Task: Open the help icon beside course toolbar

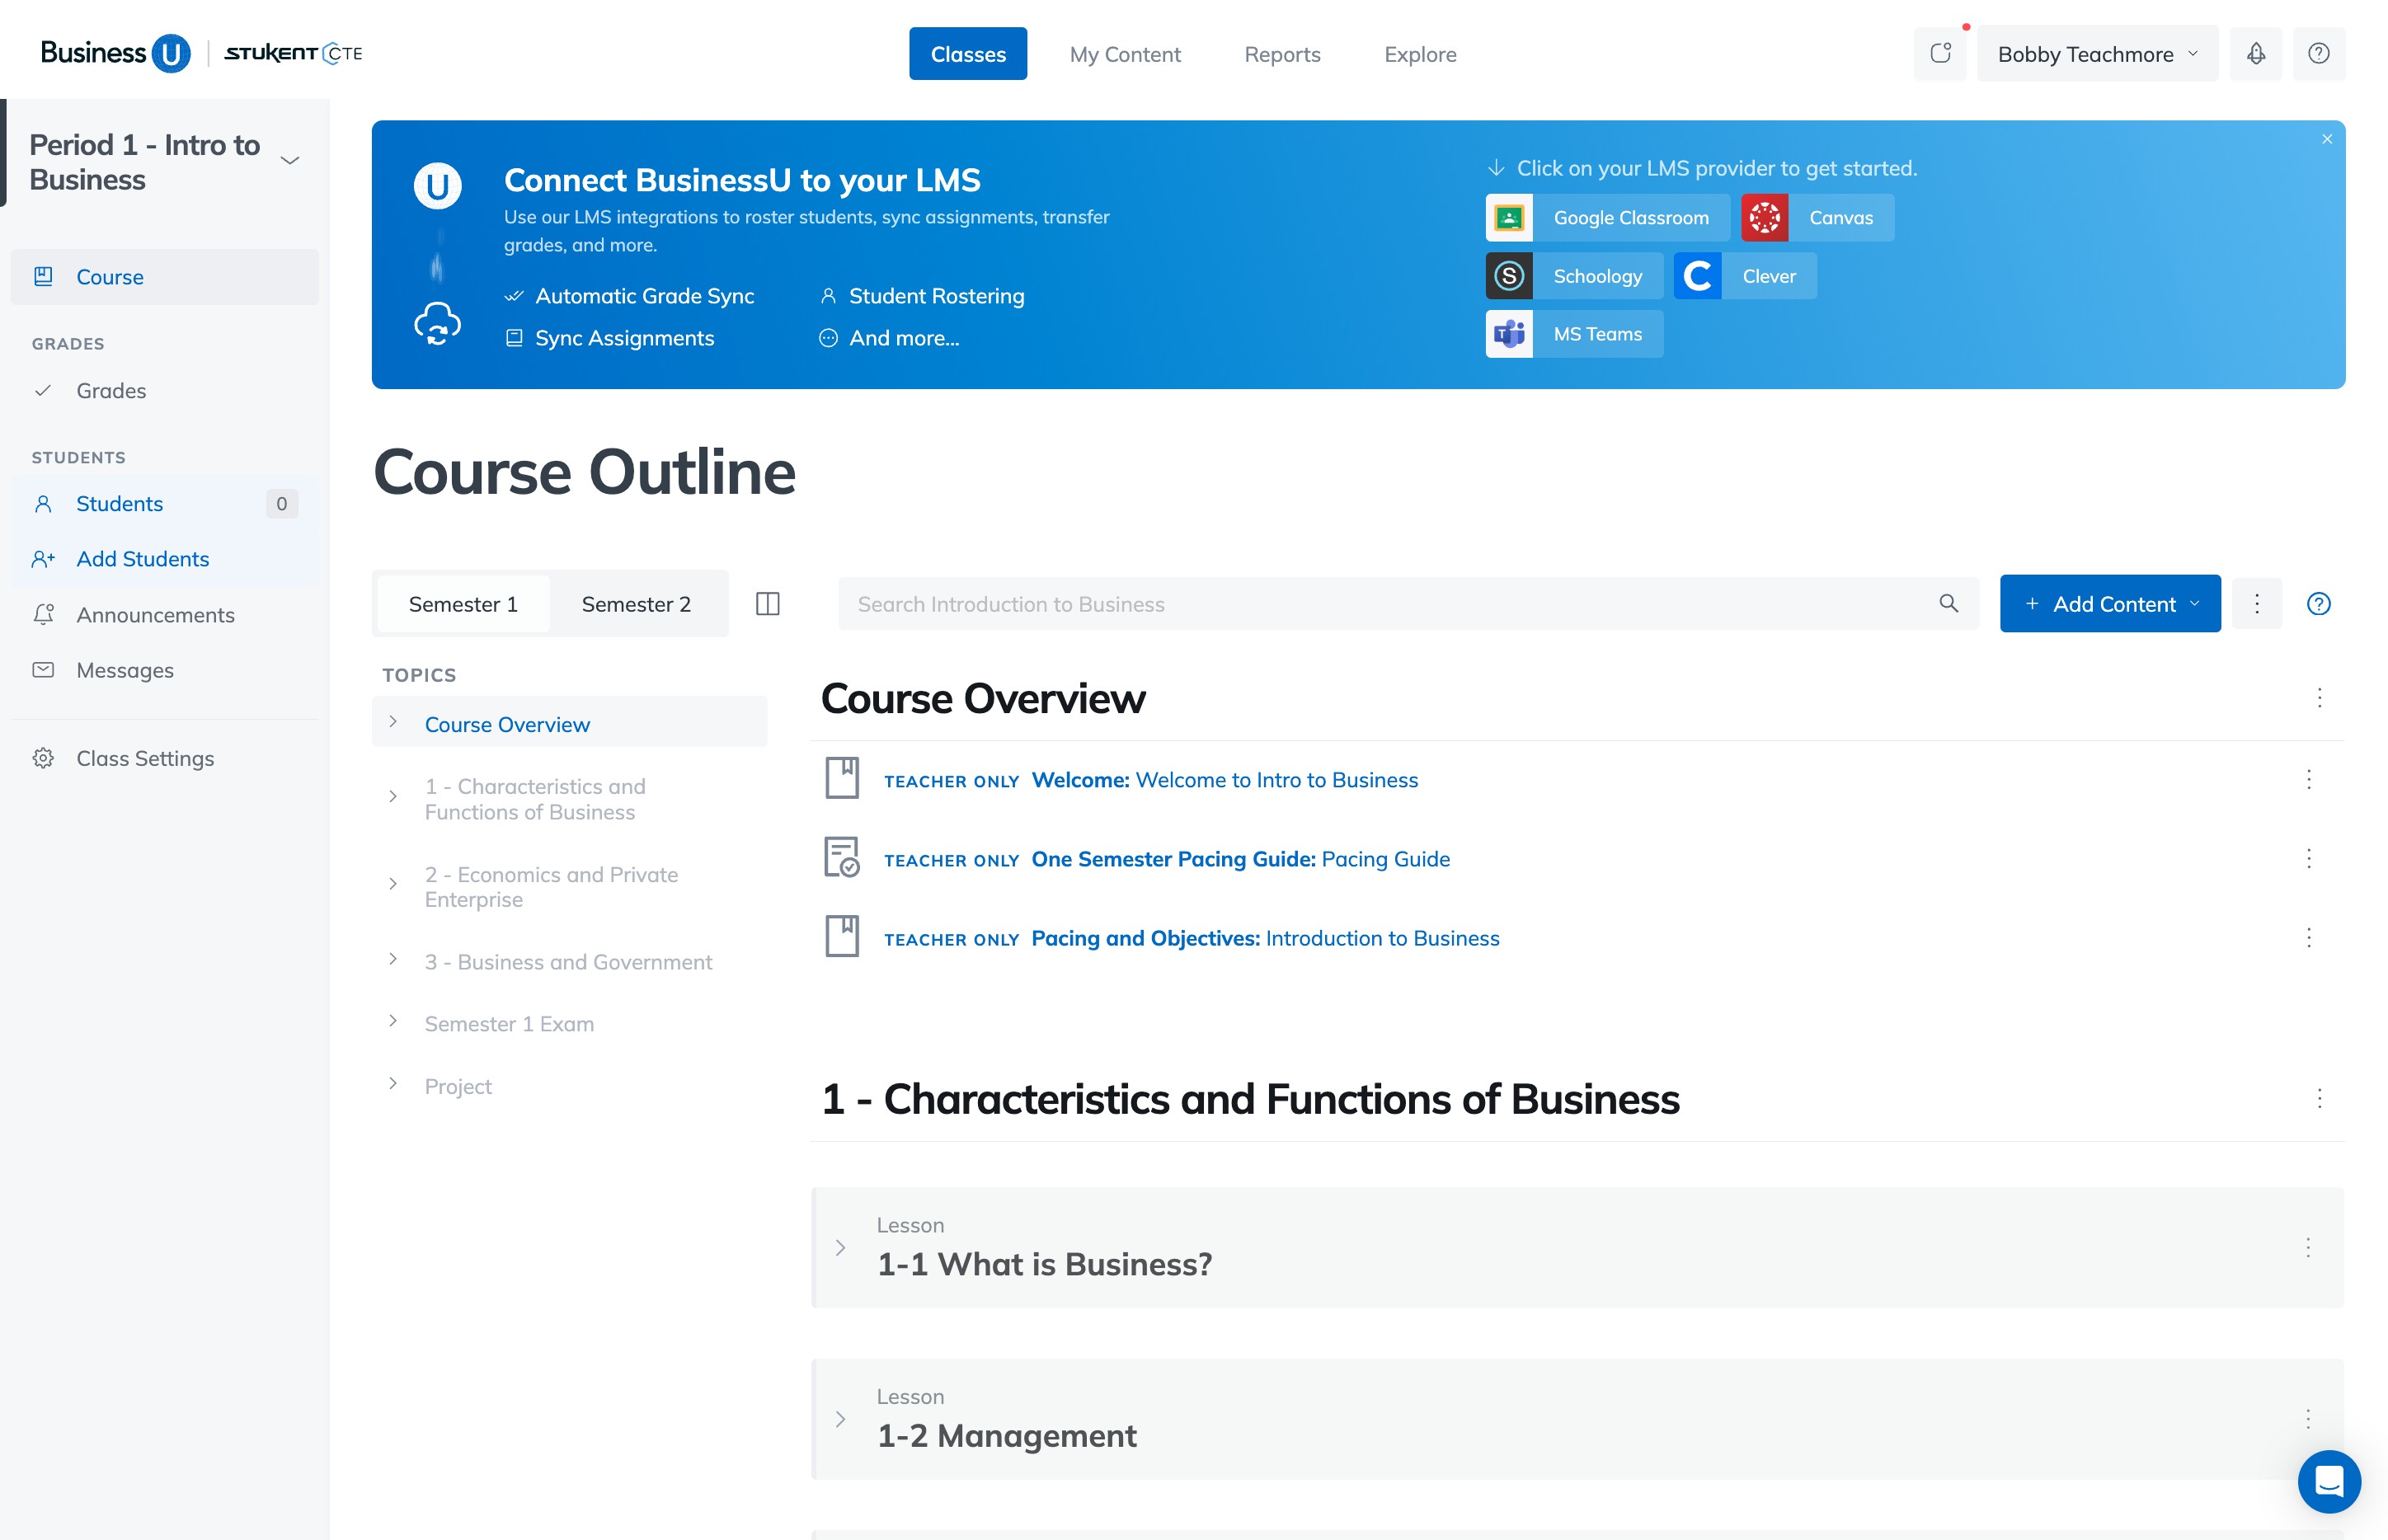Action: coord(2319,604)
